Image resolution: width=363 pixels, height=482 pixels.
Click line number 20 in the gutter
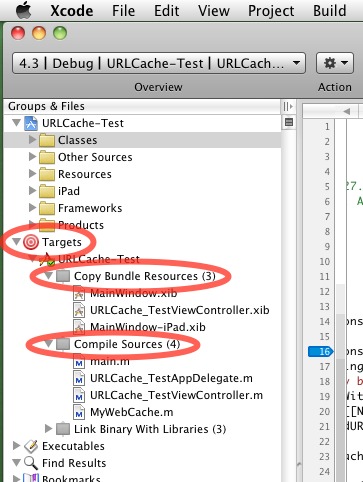(x=324, y=411)
